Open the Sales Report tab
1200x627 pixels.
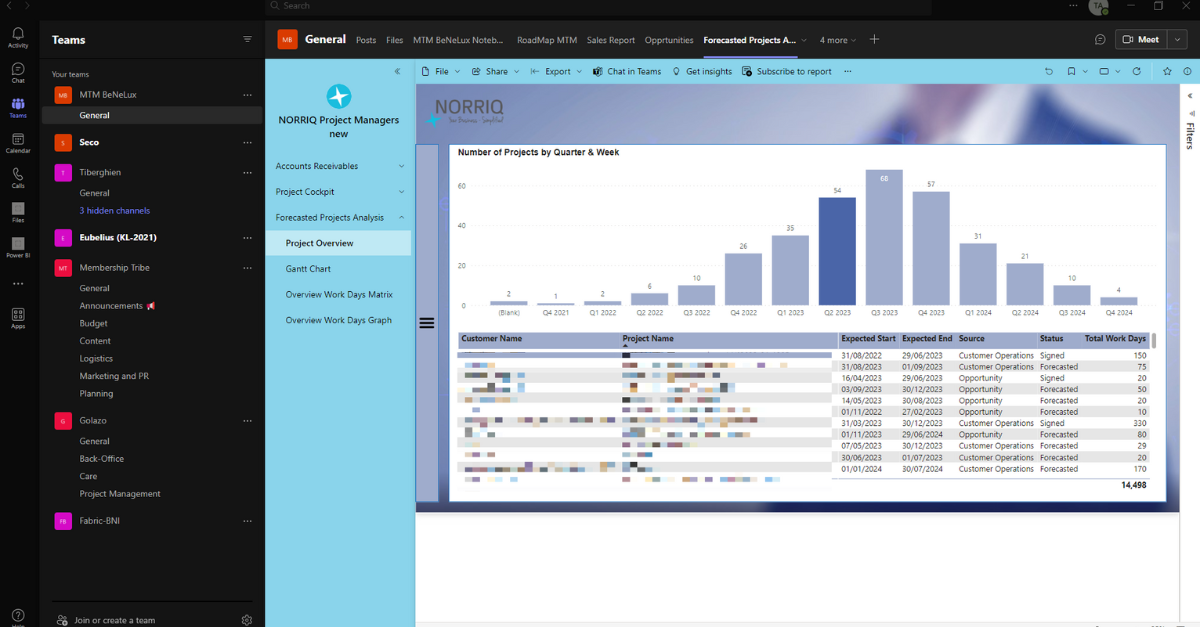pyautogui.click(x=611, y=40)
